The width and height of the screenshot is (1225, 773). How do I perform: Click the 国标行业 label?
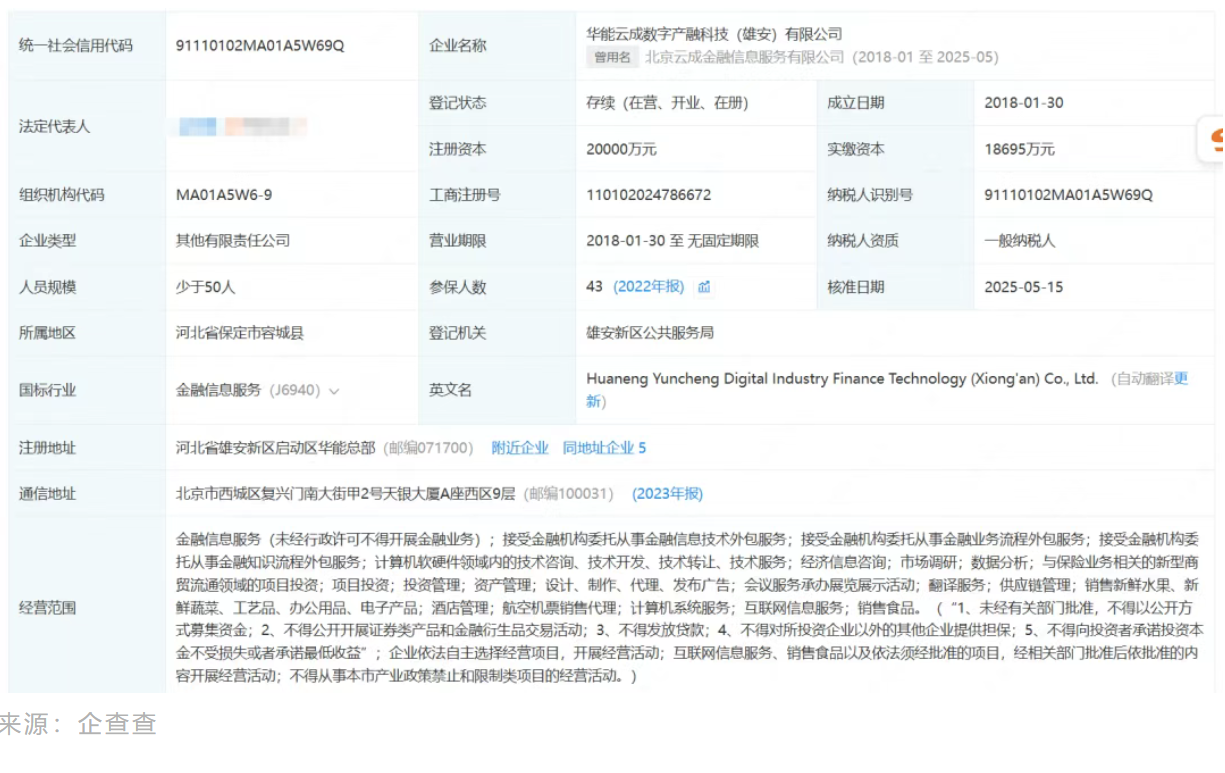[x=47, y=391]
